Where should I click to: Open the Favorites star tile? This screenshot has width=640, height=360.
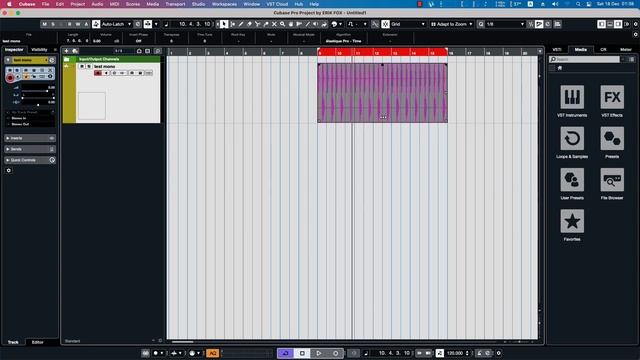click(572, 221)
